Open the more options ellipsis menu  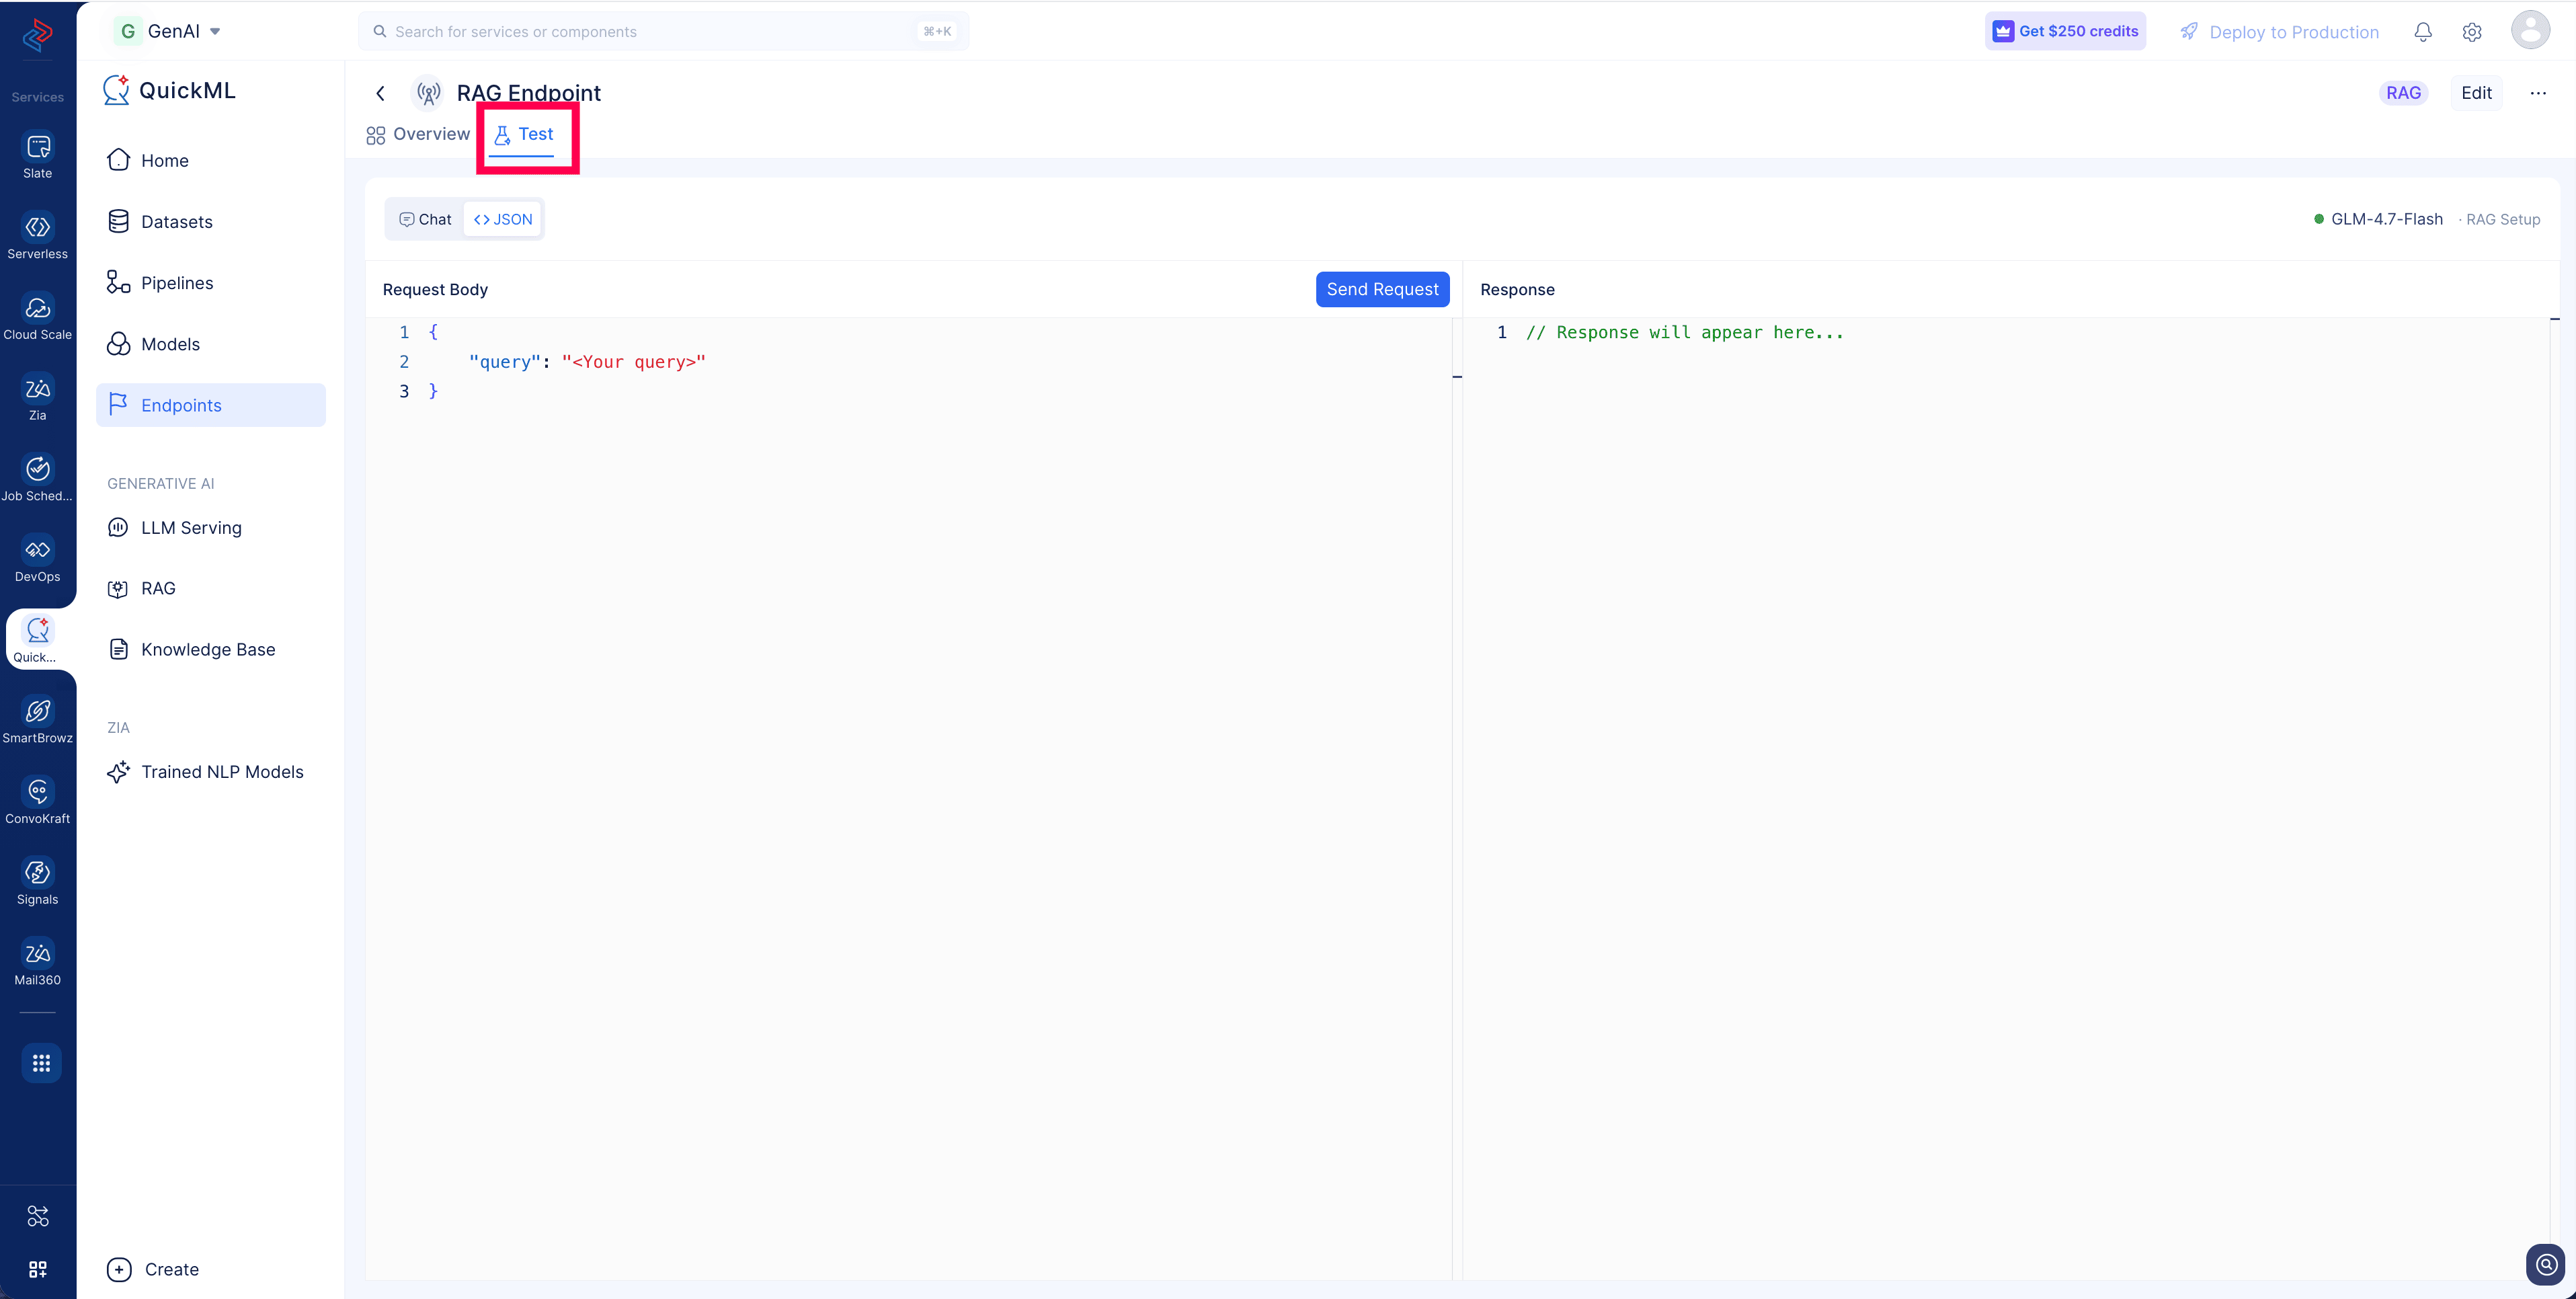[x=2538, y=93]
